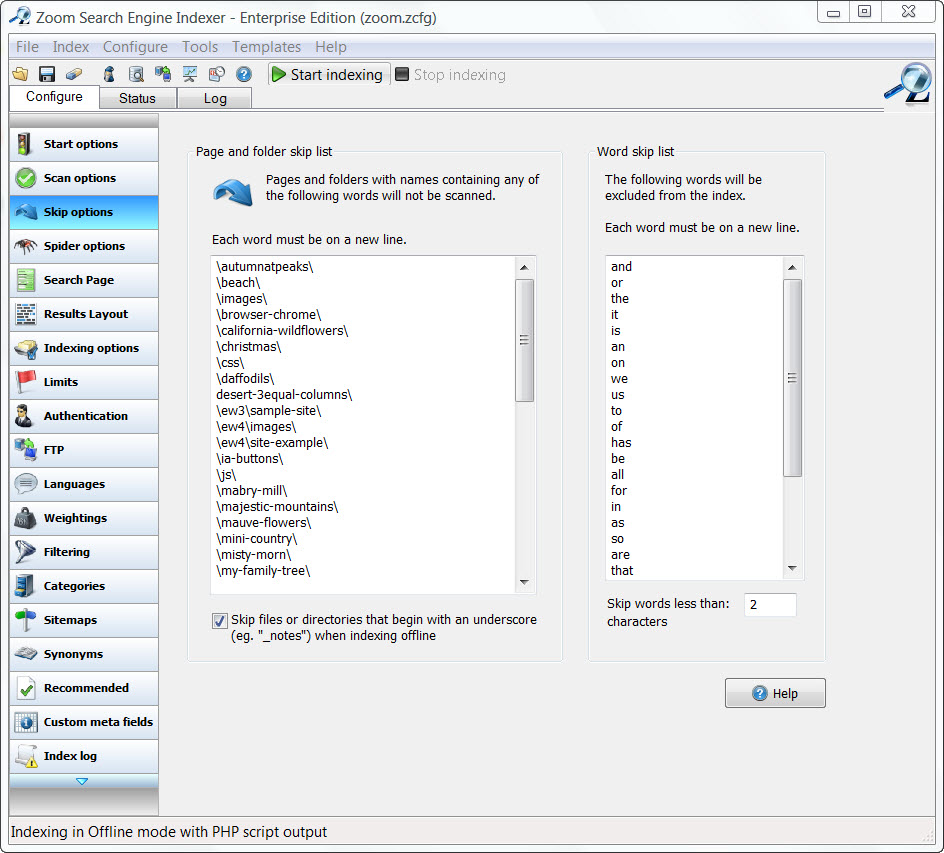The width and height of the screenshot is (944, 853).
Task: Open the Templates menu
Action: 267,47
